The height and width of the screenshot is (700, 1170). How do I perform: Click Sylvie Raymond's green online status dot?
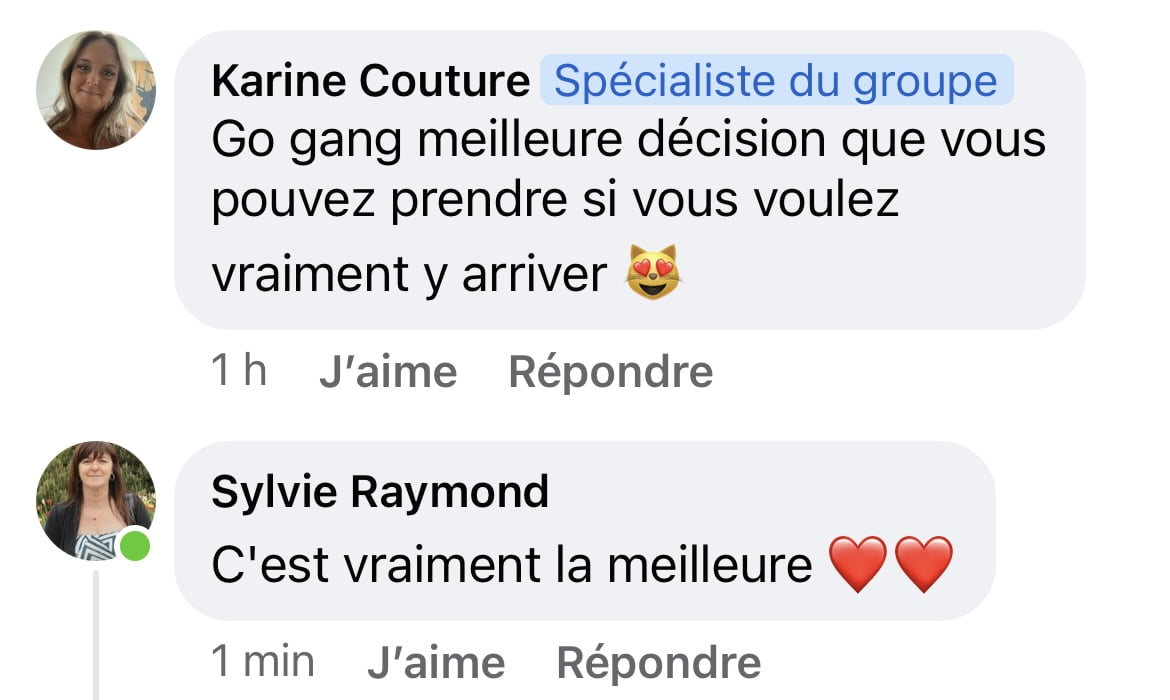click(x=134, y=547)
